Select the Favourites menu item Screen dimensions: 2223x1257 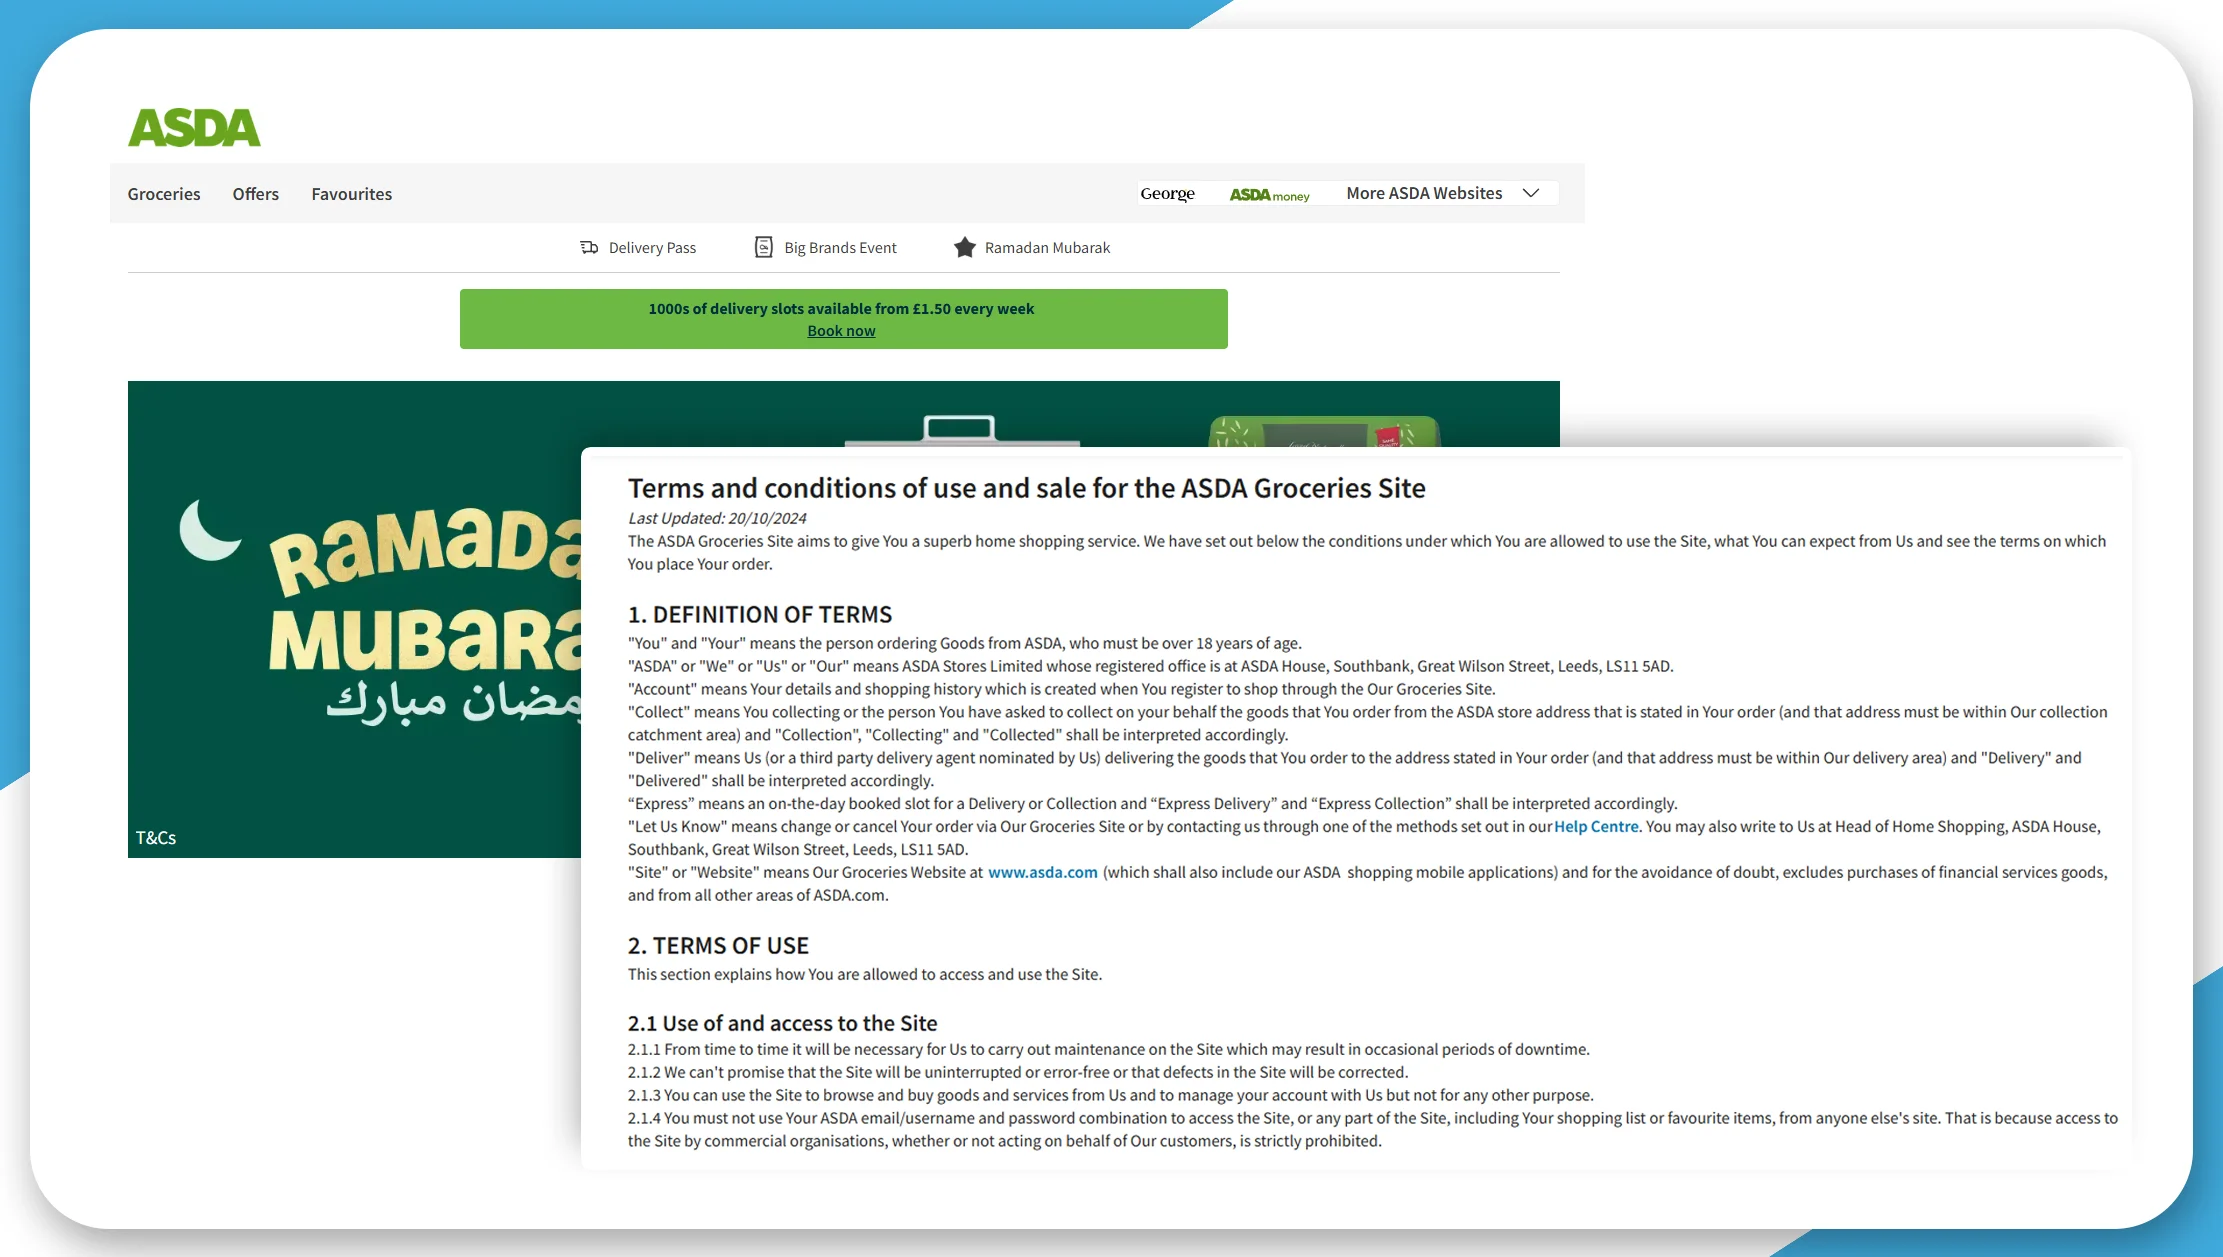point(351,192)
